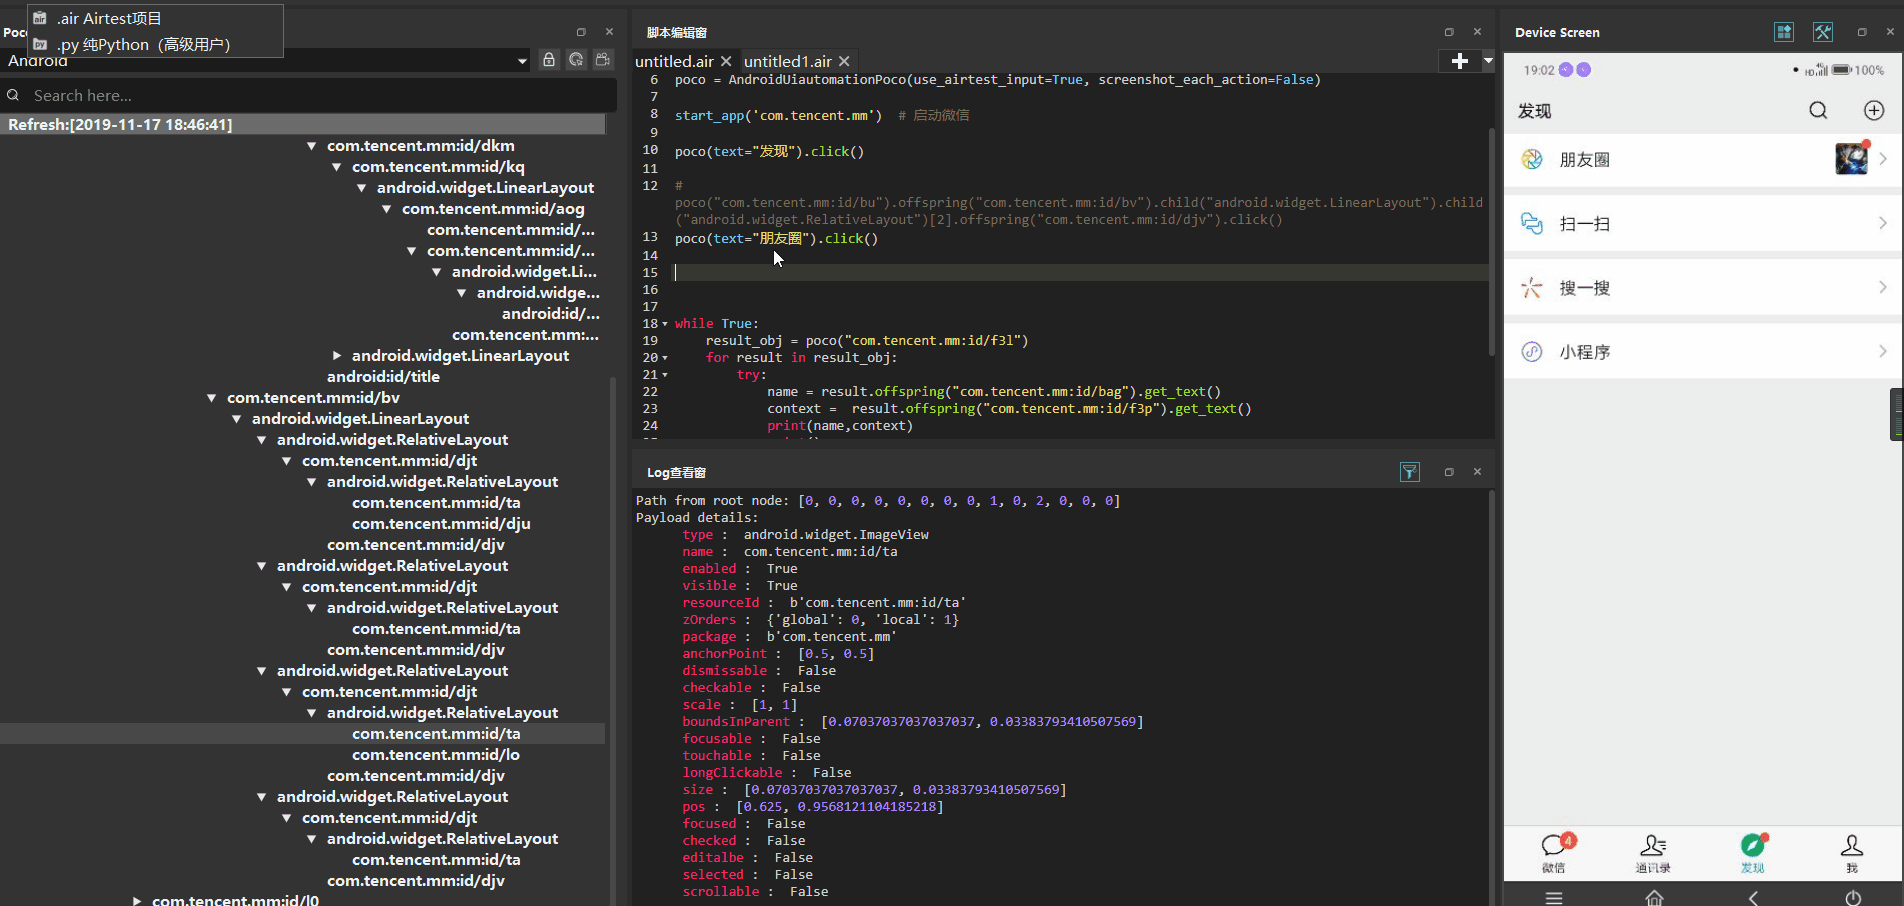
Task: Select the highlighted com.tencent.mm:id/ta node
Action: click(436, 733)
